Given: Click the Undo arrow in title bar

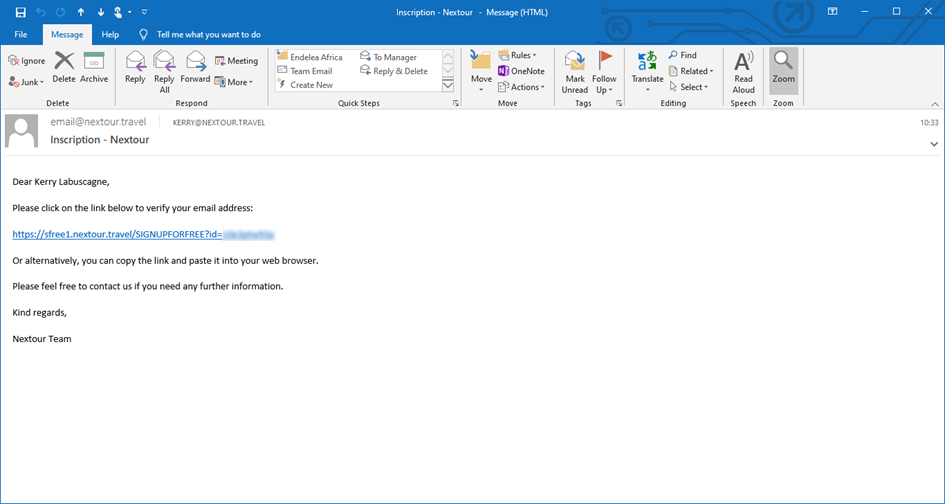Looking at the screenshot, I should (41, 12).
